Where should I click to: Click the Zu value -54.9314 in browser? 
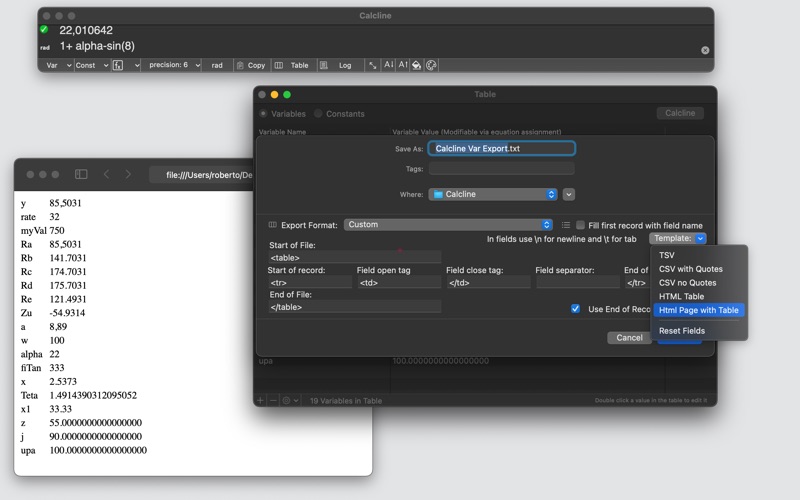pos(67,312)
